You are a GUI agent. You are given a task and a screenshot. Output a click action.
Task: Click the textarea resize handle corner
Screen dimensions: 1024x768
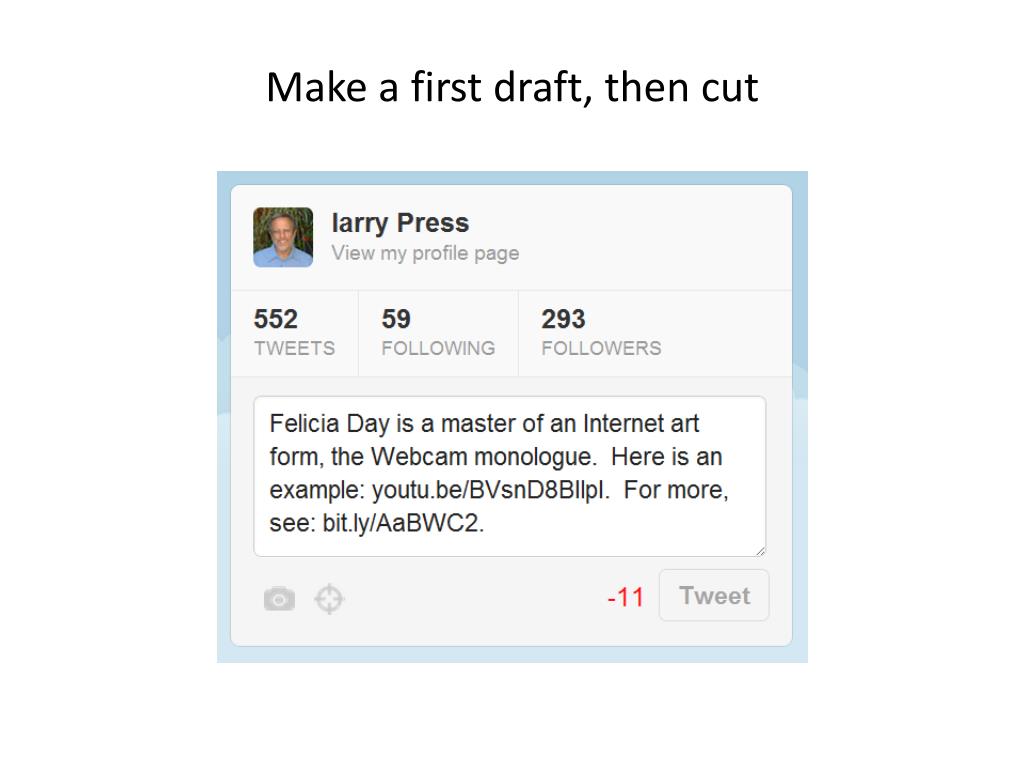(x=760, y=551)
